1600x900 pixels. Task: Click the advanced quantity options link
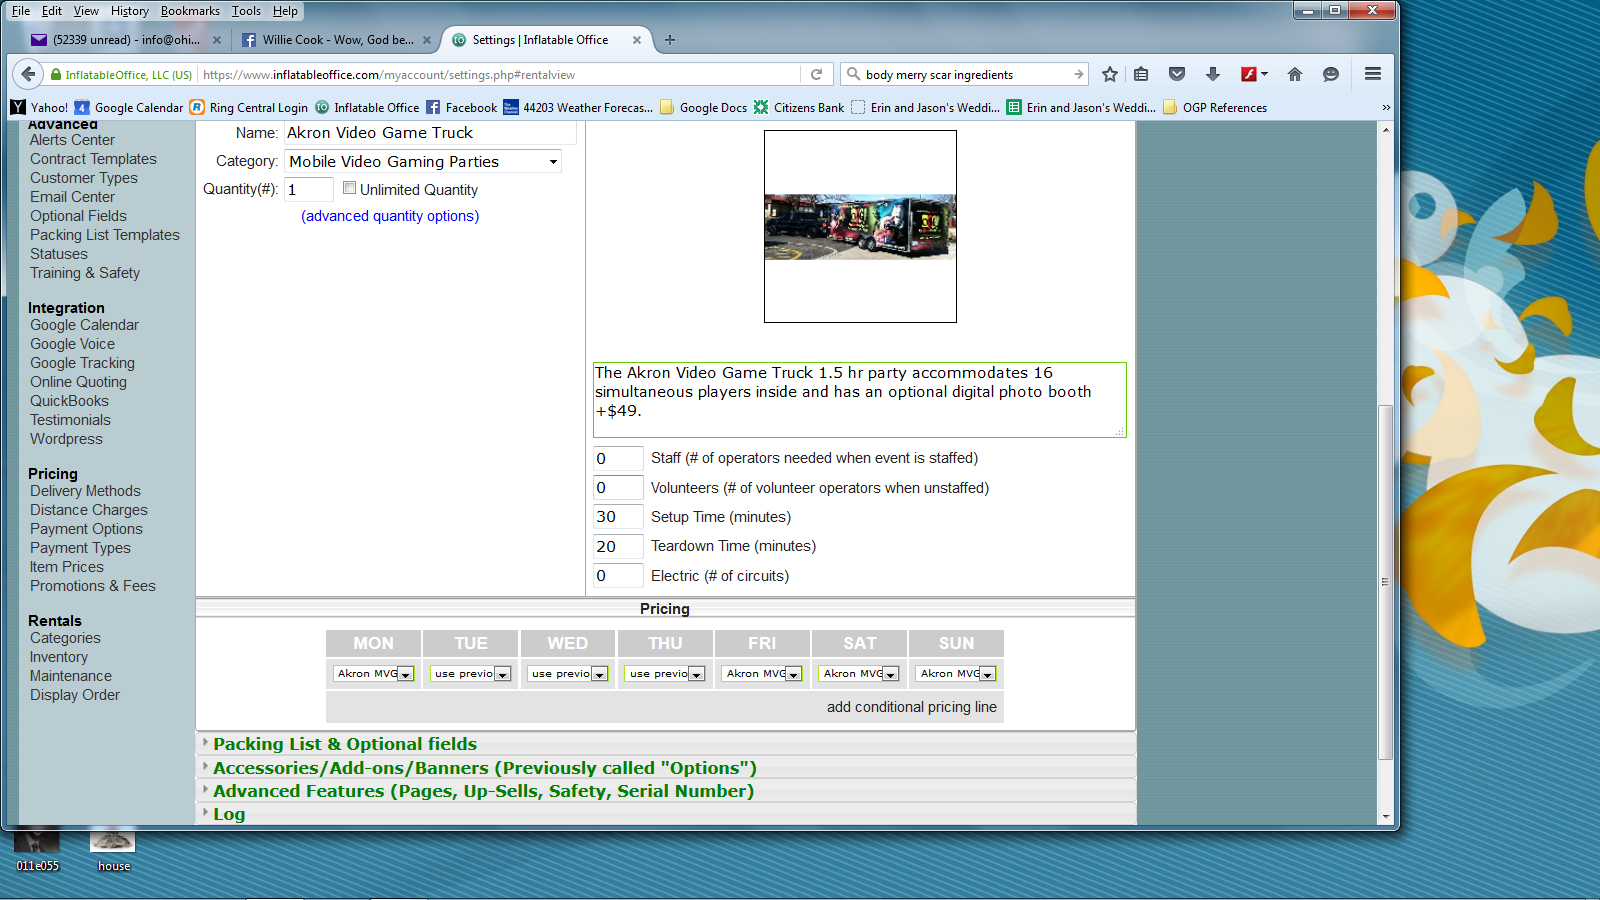[390, 216]
